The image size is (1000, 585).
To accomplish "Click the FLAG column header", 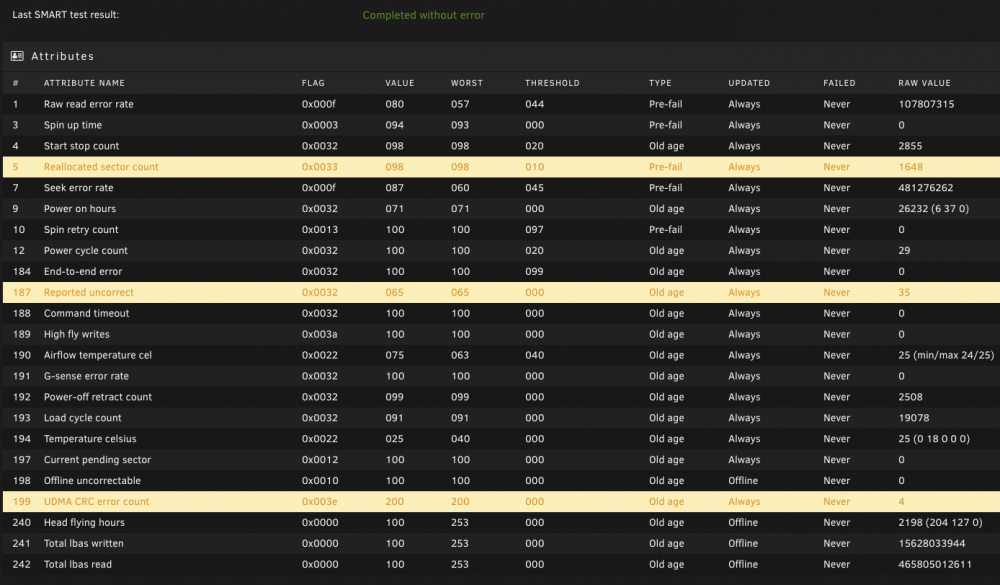I will (x=313, y=83).
